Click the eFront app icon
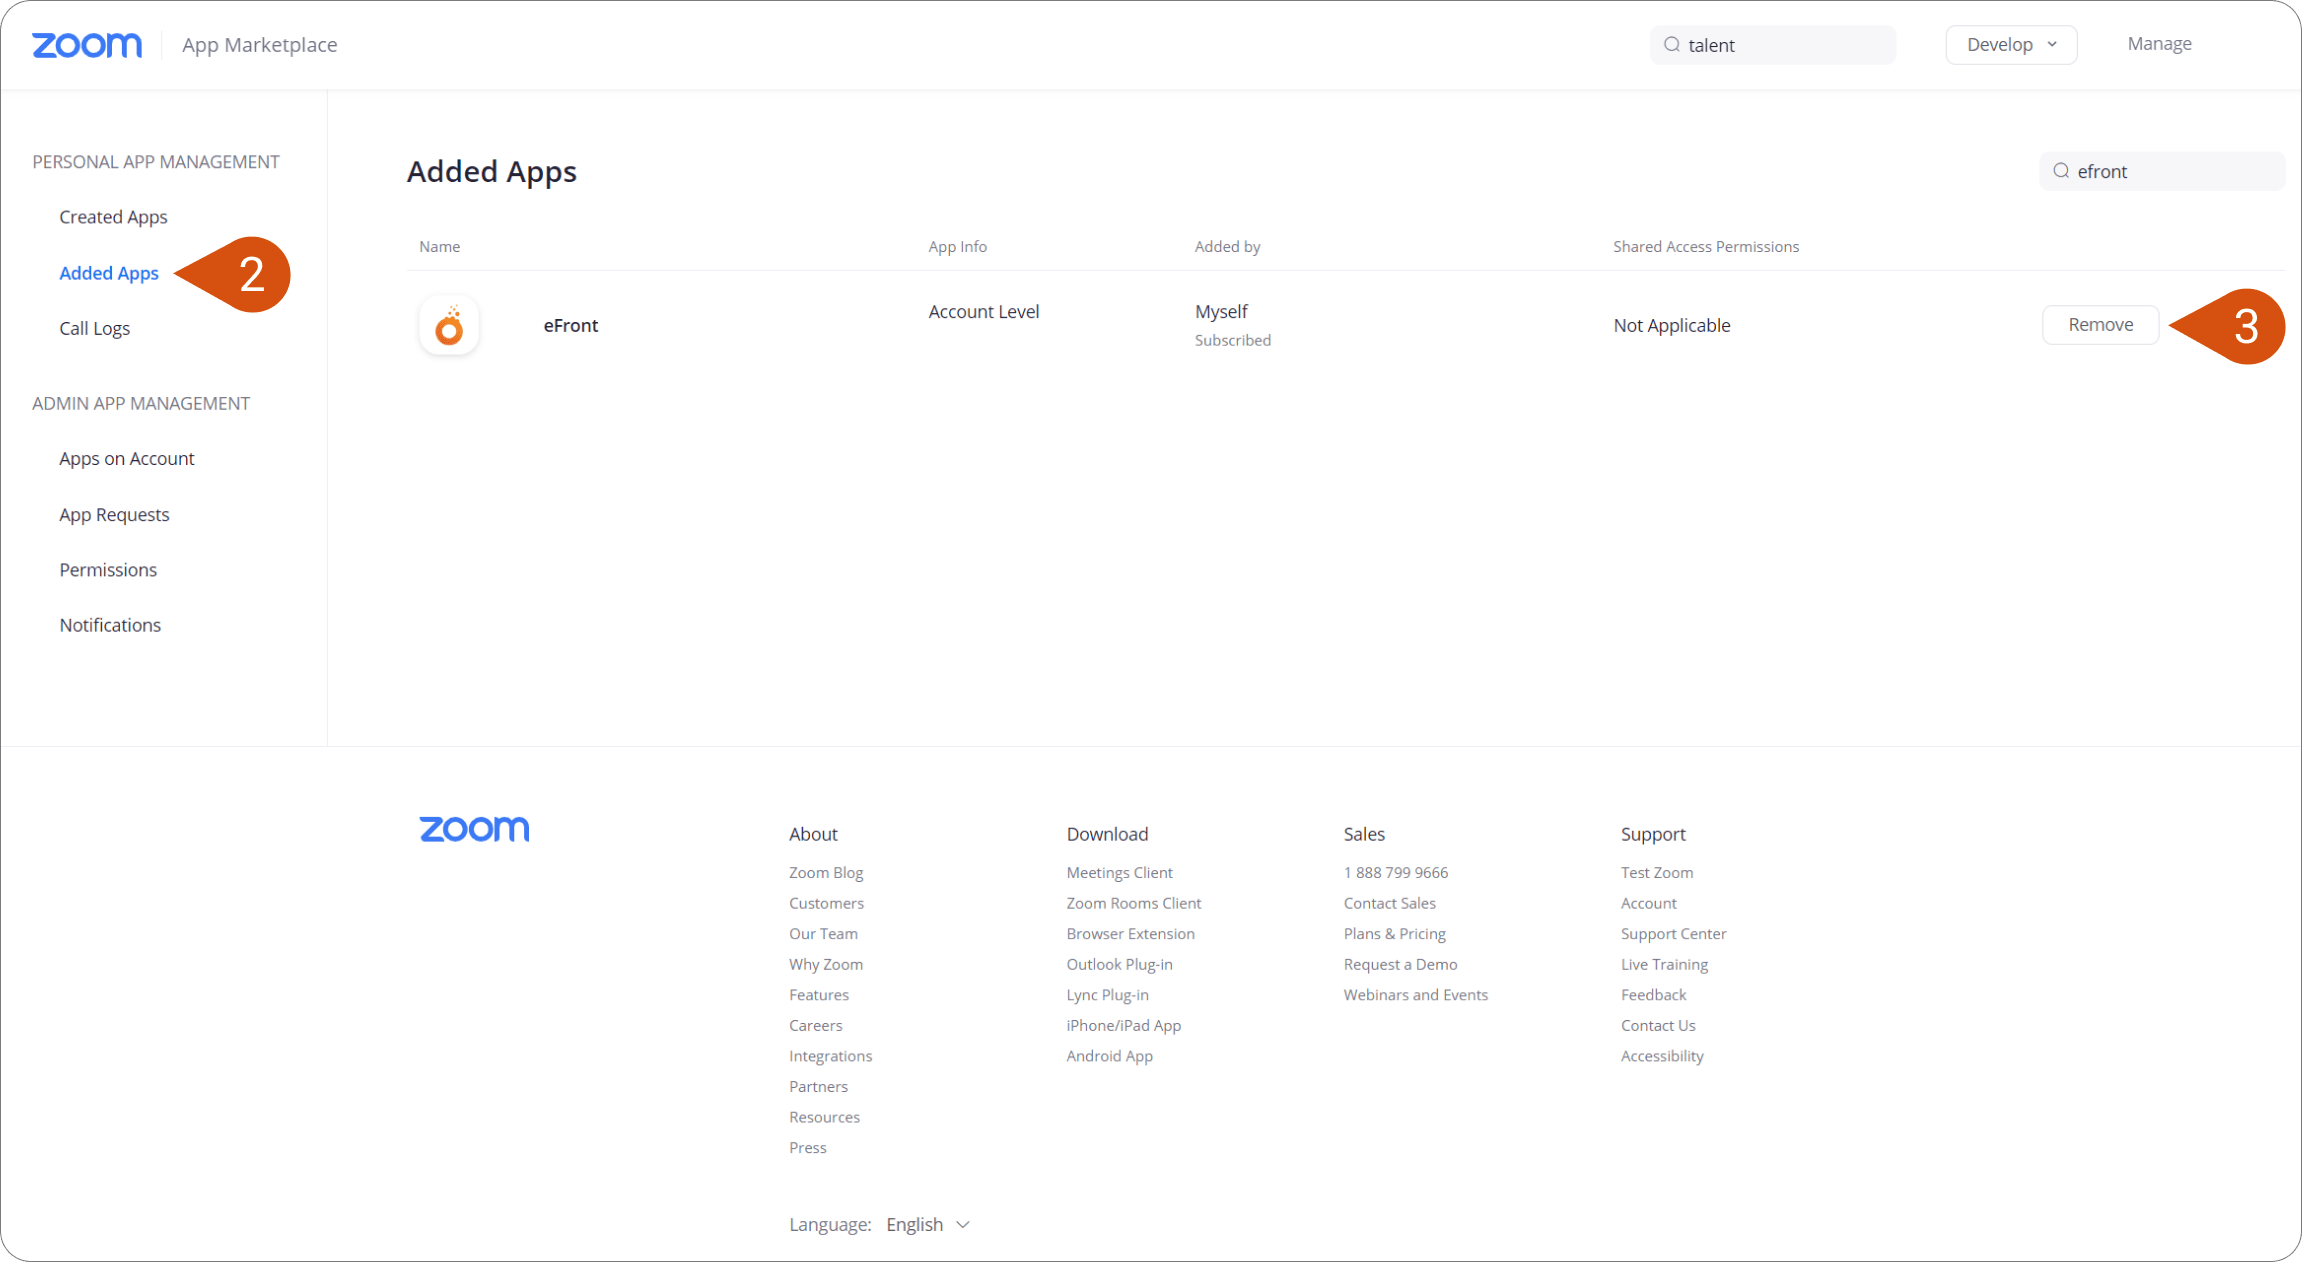Screen dimensions: 2302x1262 pos(449,326)
